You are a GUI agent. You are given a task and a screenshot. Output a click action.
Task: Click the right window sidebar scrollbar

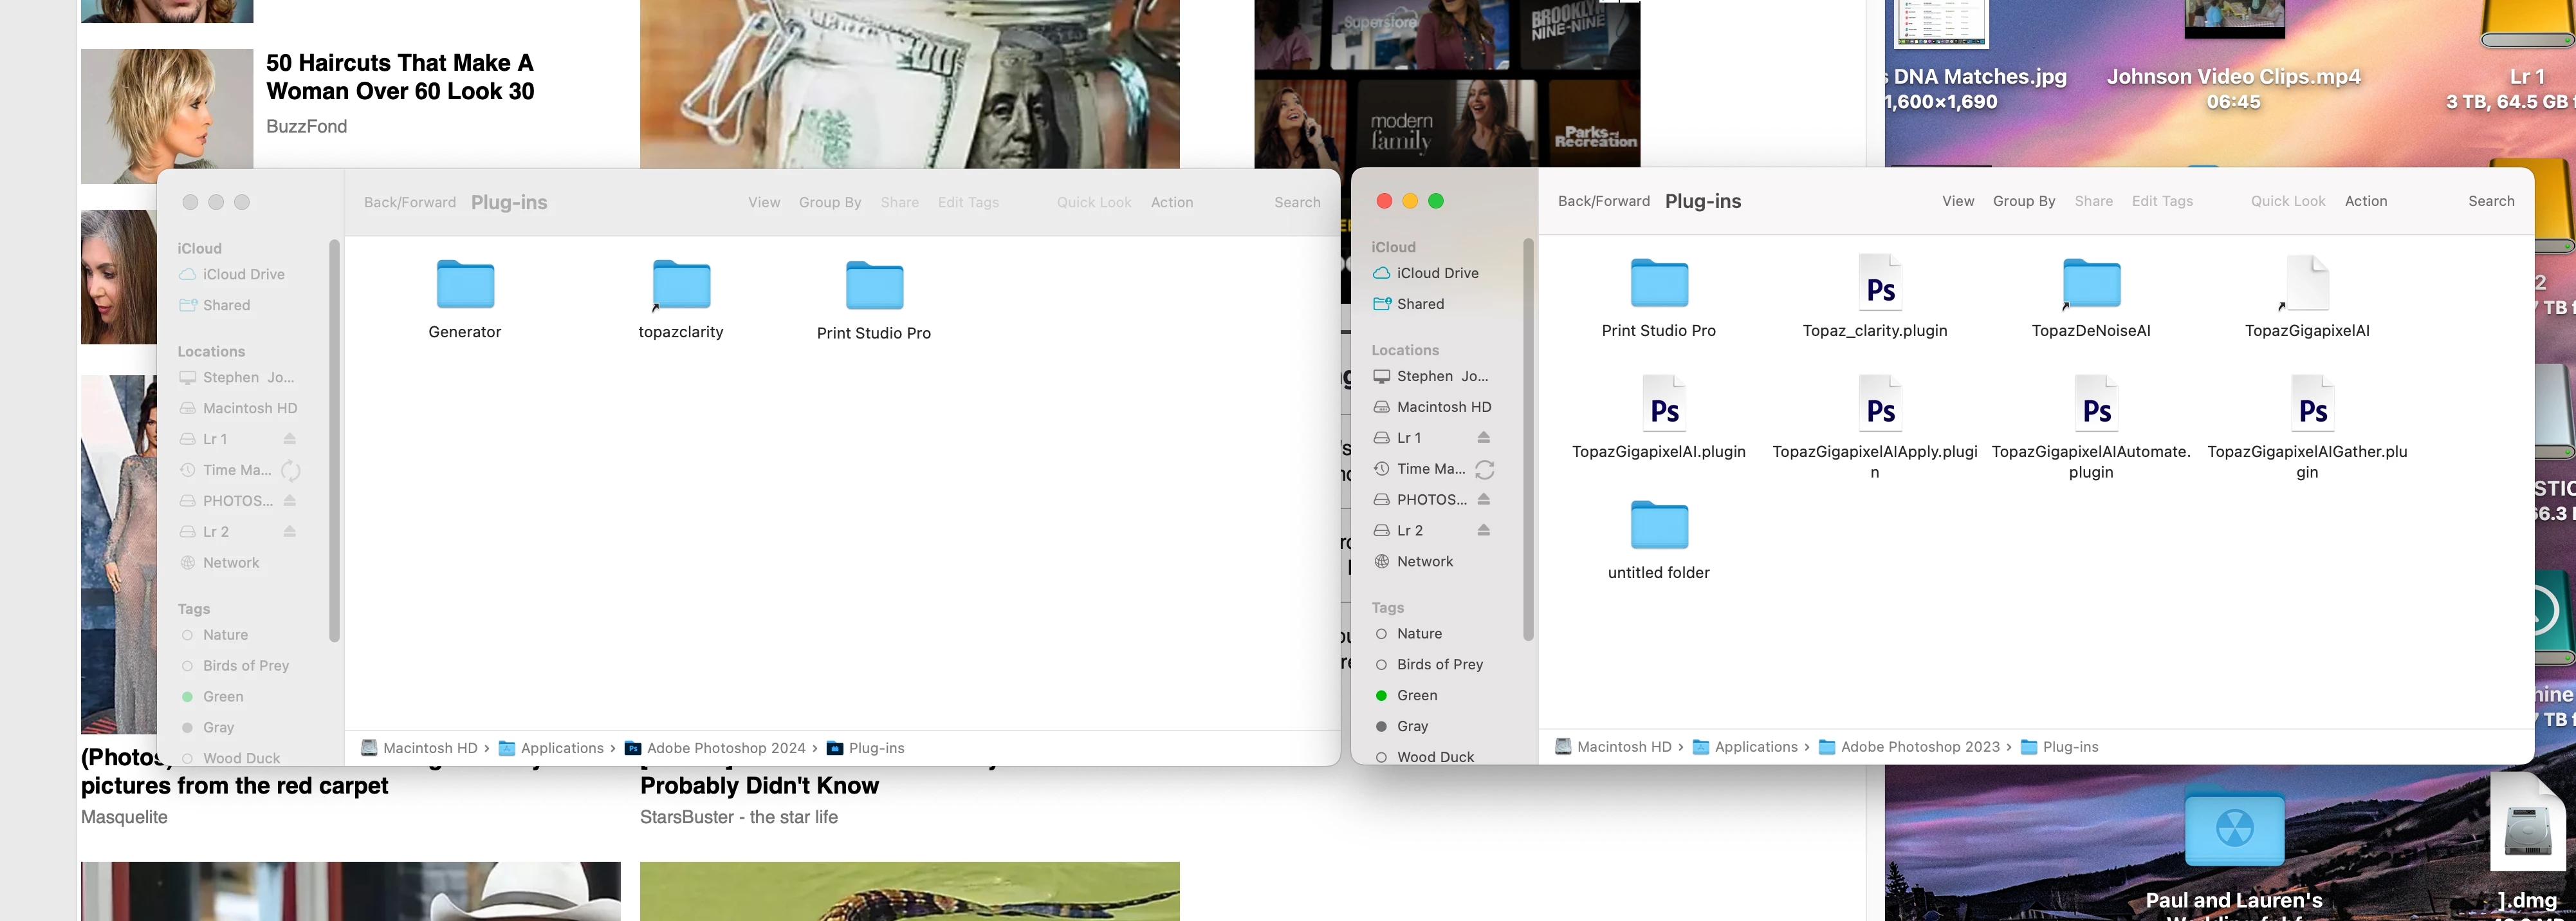(1528, 440)
